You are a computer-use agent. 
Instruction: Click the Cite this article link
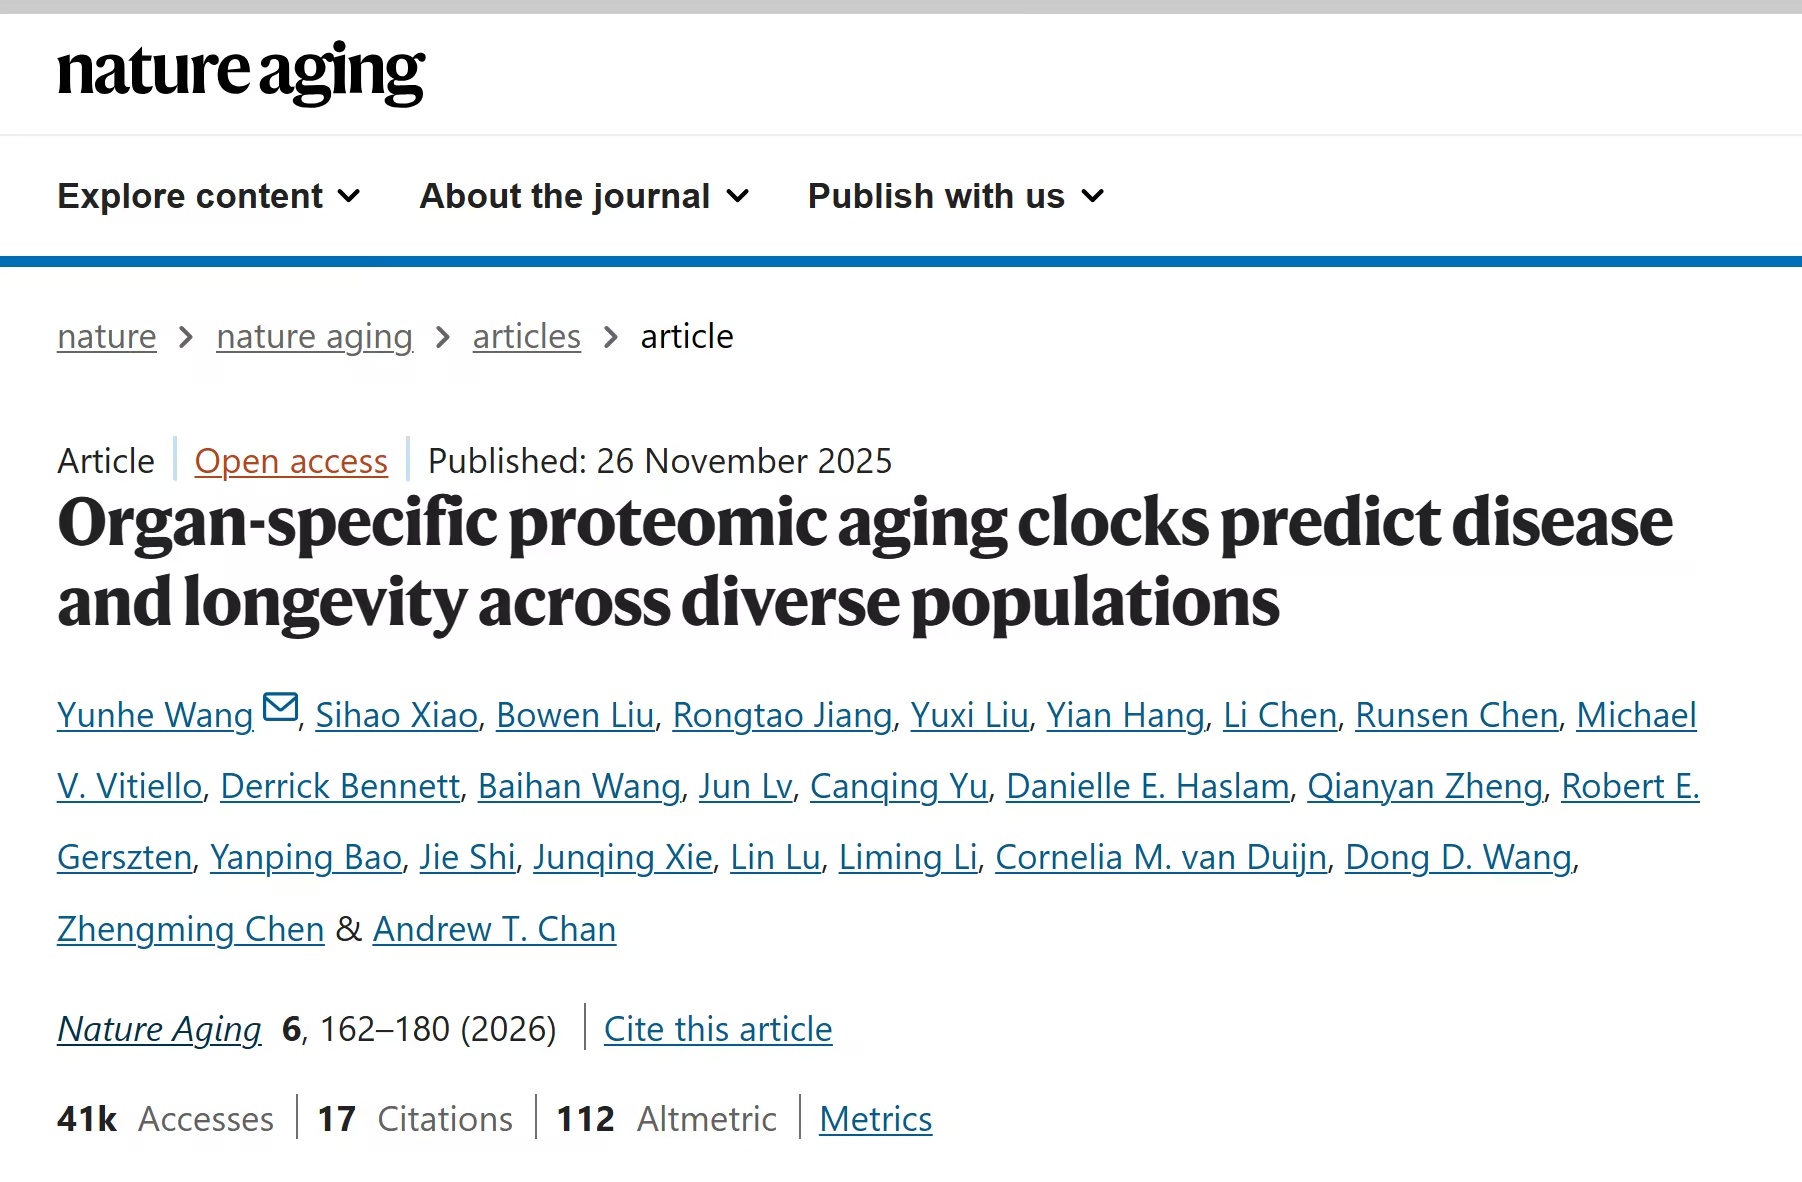pos(718,1029)
